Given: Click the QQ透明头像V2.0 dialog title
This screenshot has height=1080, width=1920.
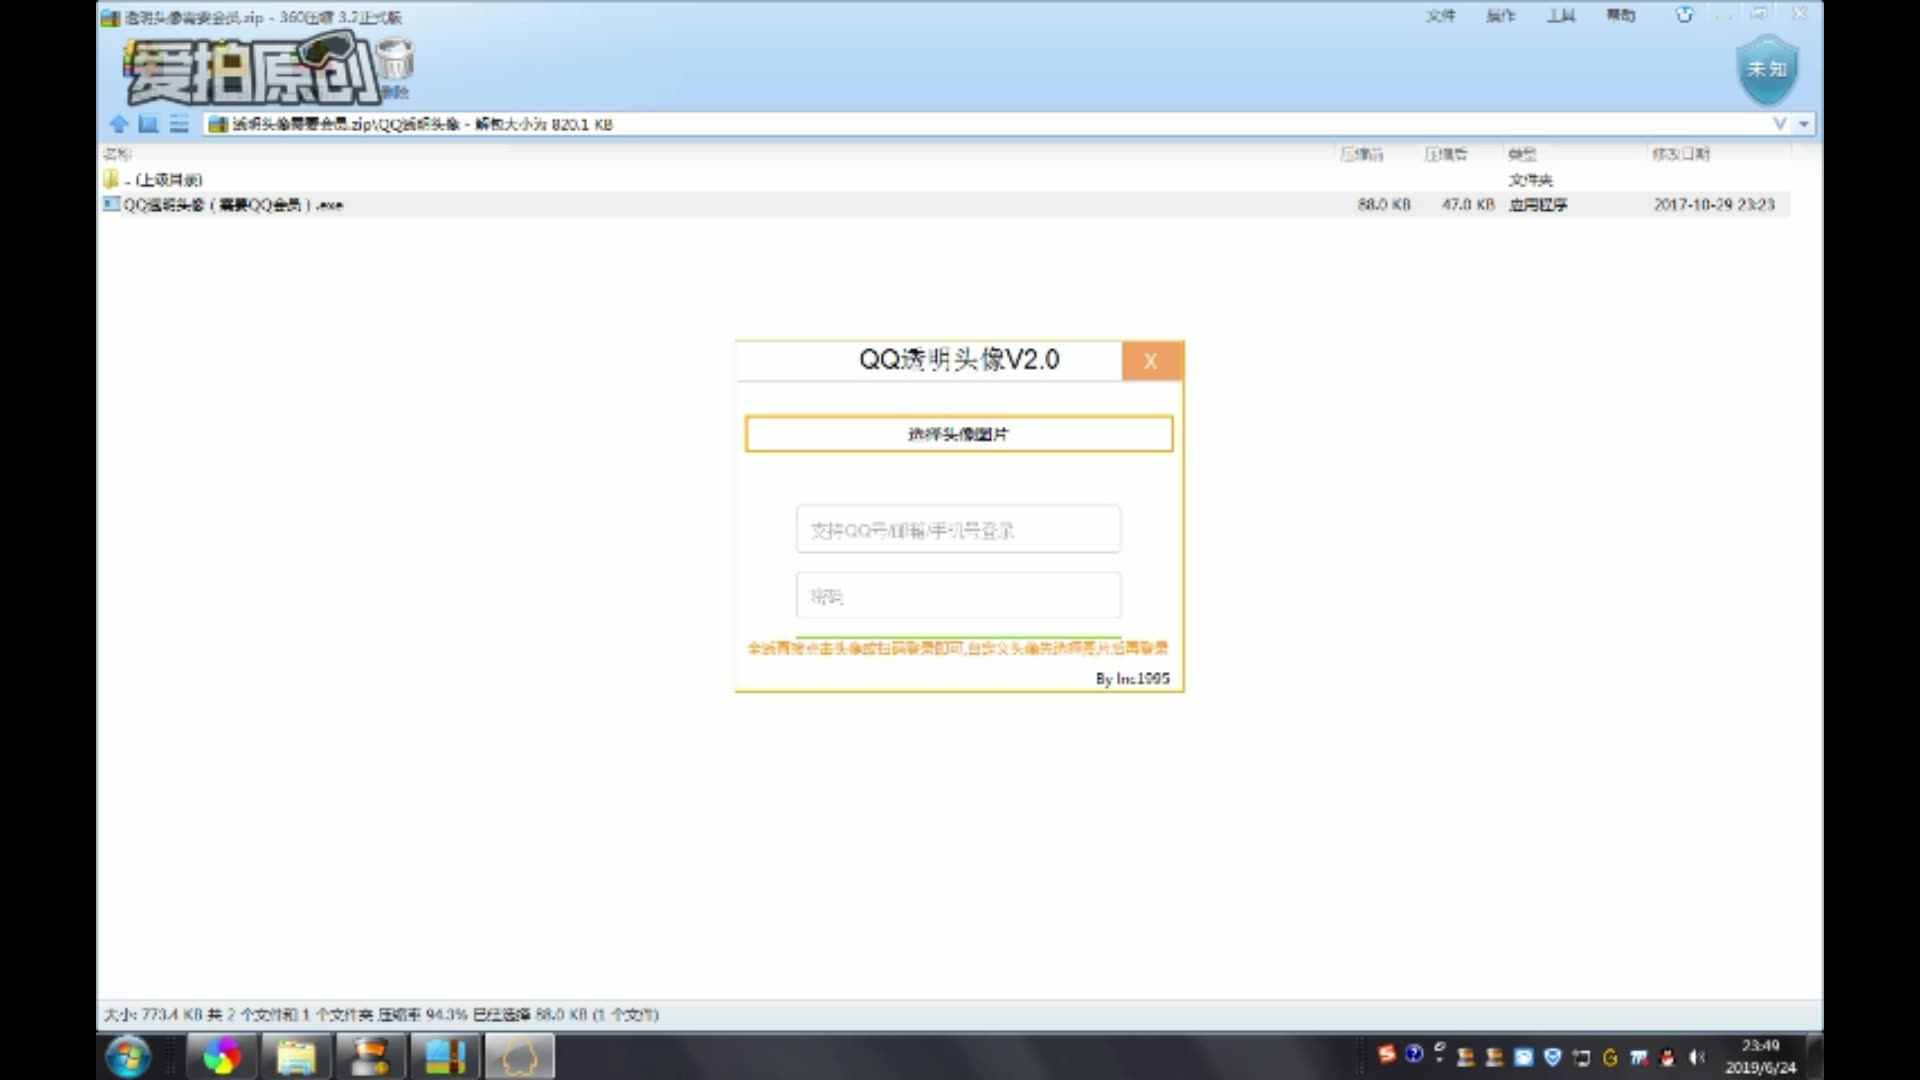Looking at the screenshot, I should tap(959, 360).
